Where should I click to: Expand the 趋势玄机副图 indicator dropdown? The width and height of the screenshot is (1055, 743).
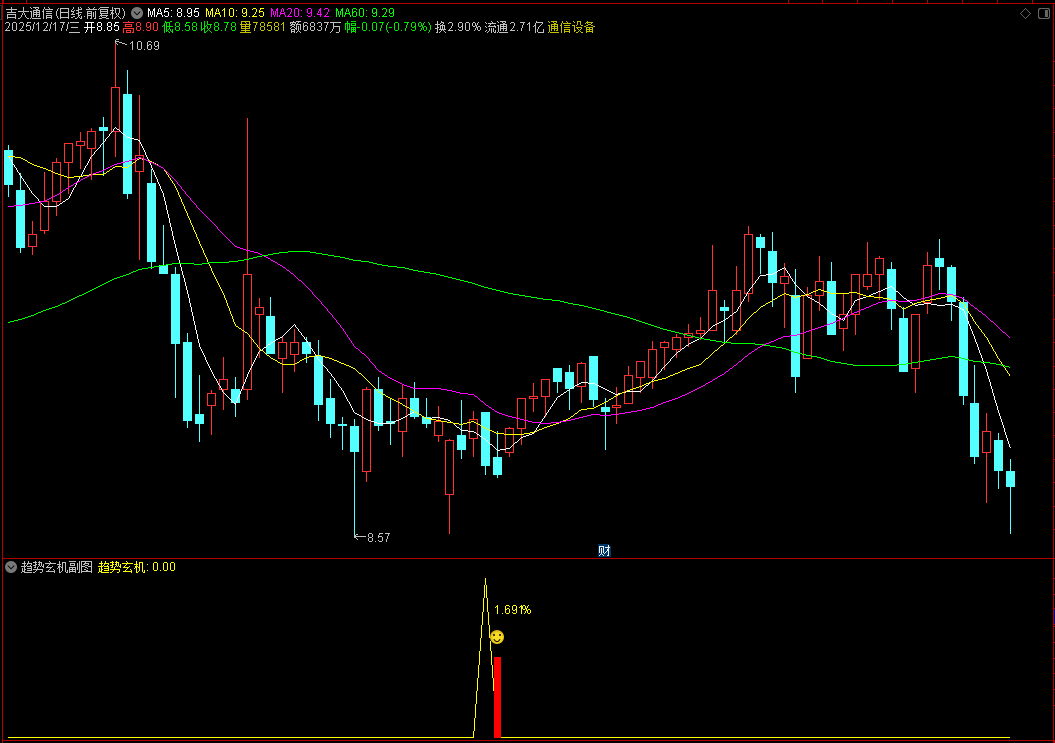point(11,567)
